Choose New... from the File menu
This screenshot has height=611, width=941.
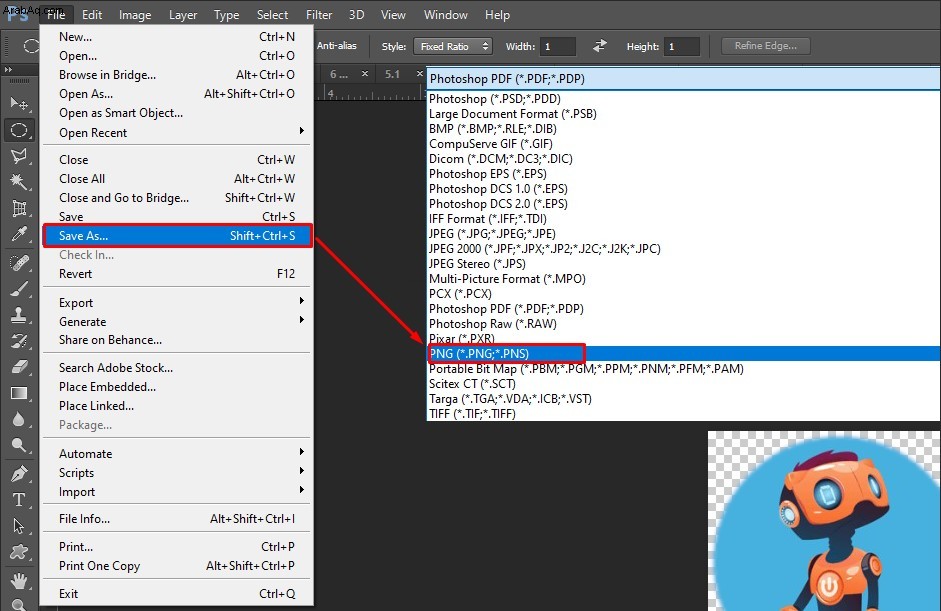[x=178, y=37]
